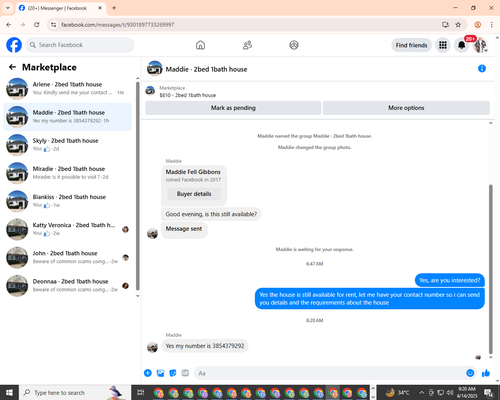Open More options for the listing
Image resolution: width=500 pixels, height=400 pixels.
click(x=406, y=108)
